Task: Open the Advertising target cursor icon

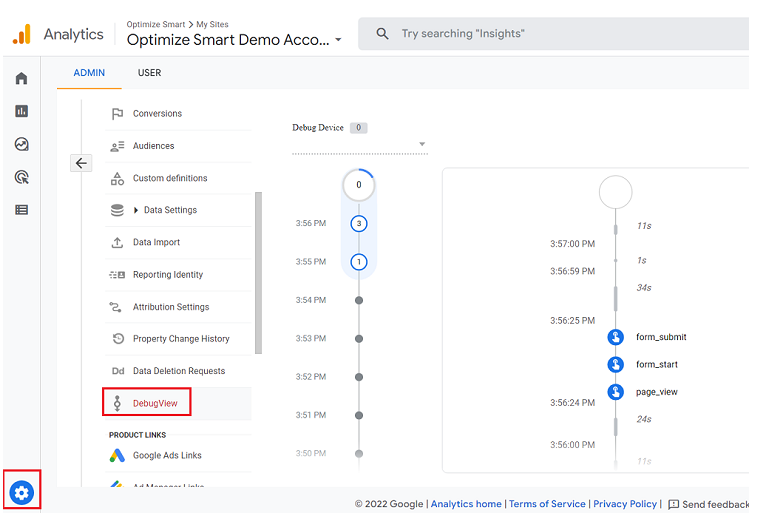Action: (x=21, y=177)
